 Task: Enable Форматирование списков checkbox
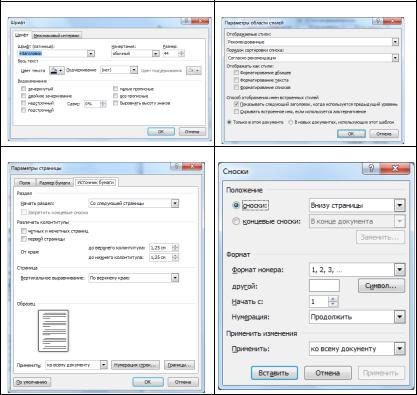pos(236,87)
